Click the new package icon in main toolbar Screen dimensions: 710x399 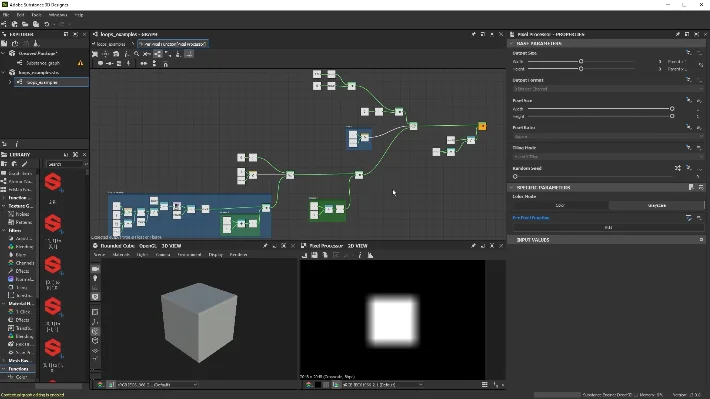click(x=14, y=24)
